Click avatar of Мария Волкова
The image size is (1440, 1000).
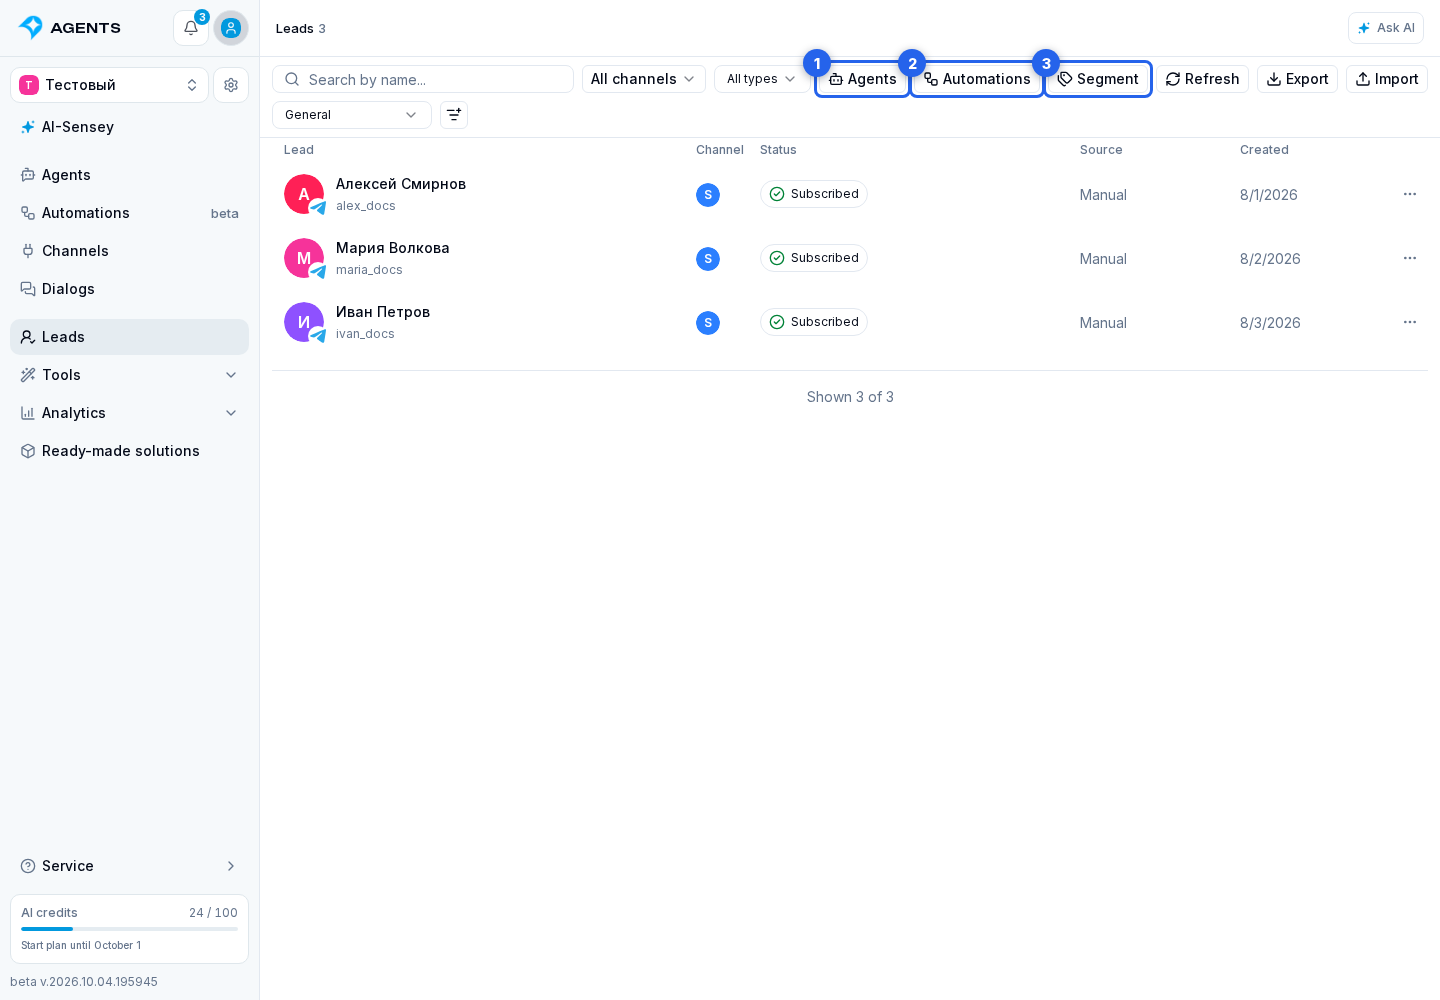point(304,258)
